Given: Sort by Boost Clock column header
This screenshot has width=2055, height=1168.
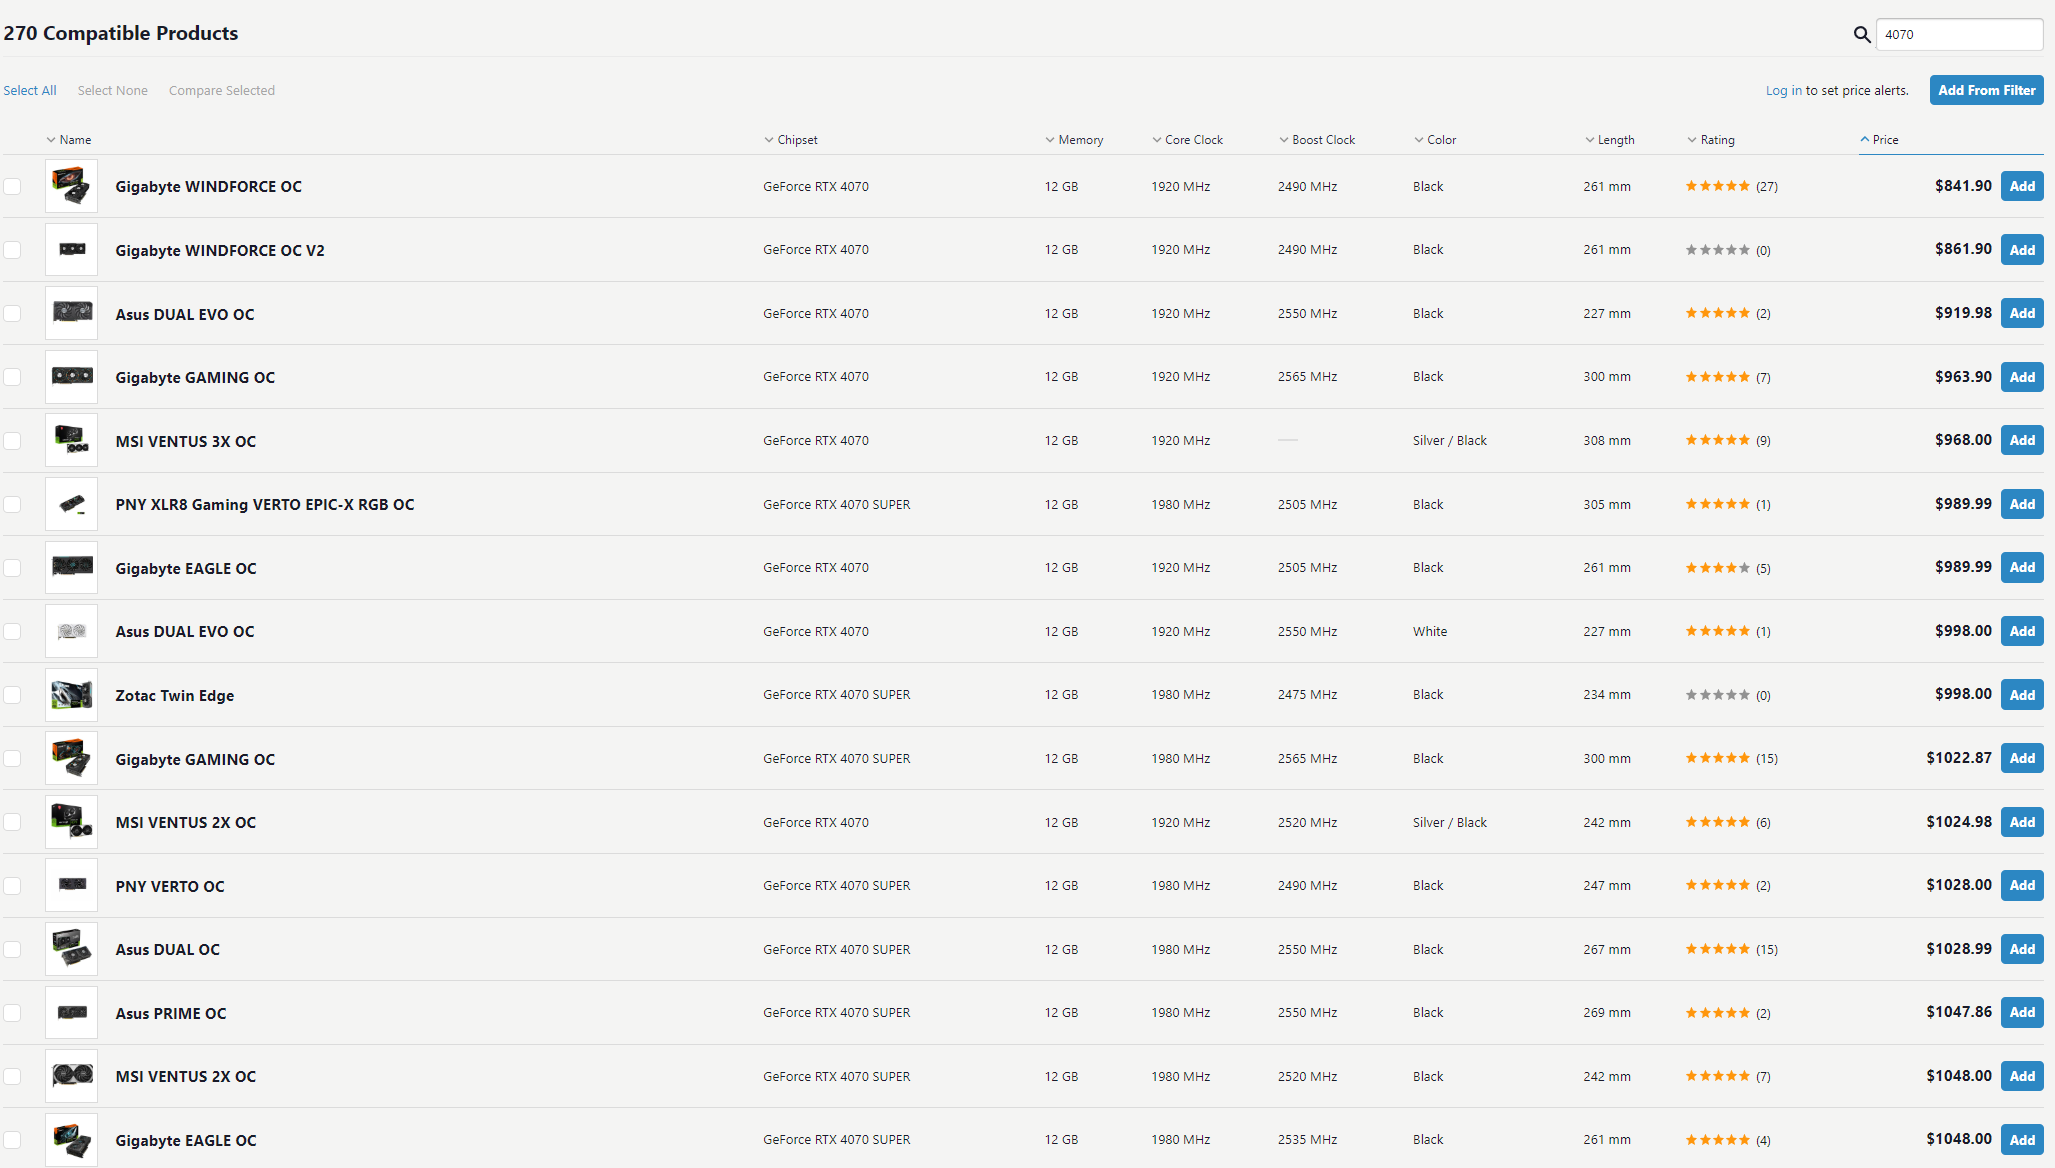Looking at the screenshot, I should pyautogui.click(x=1322, y=140).
